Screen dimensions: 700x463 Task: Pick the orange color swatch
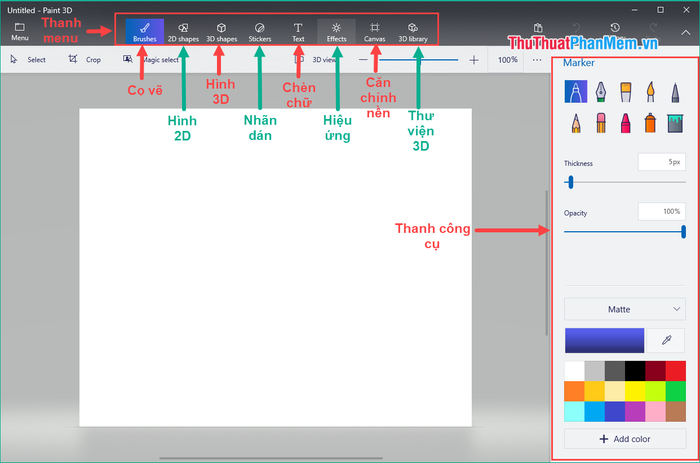tap(575, 391)
